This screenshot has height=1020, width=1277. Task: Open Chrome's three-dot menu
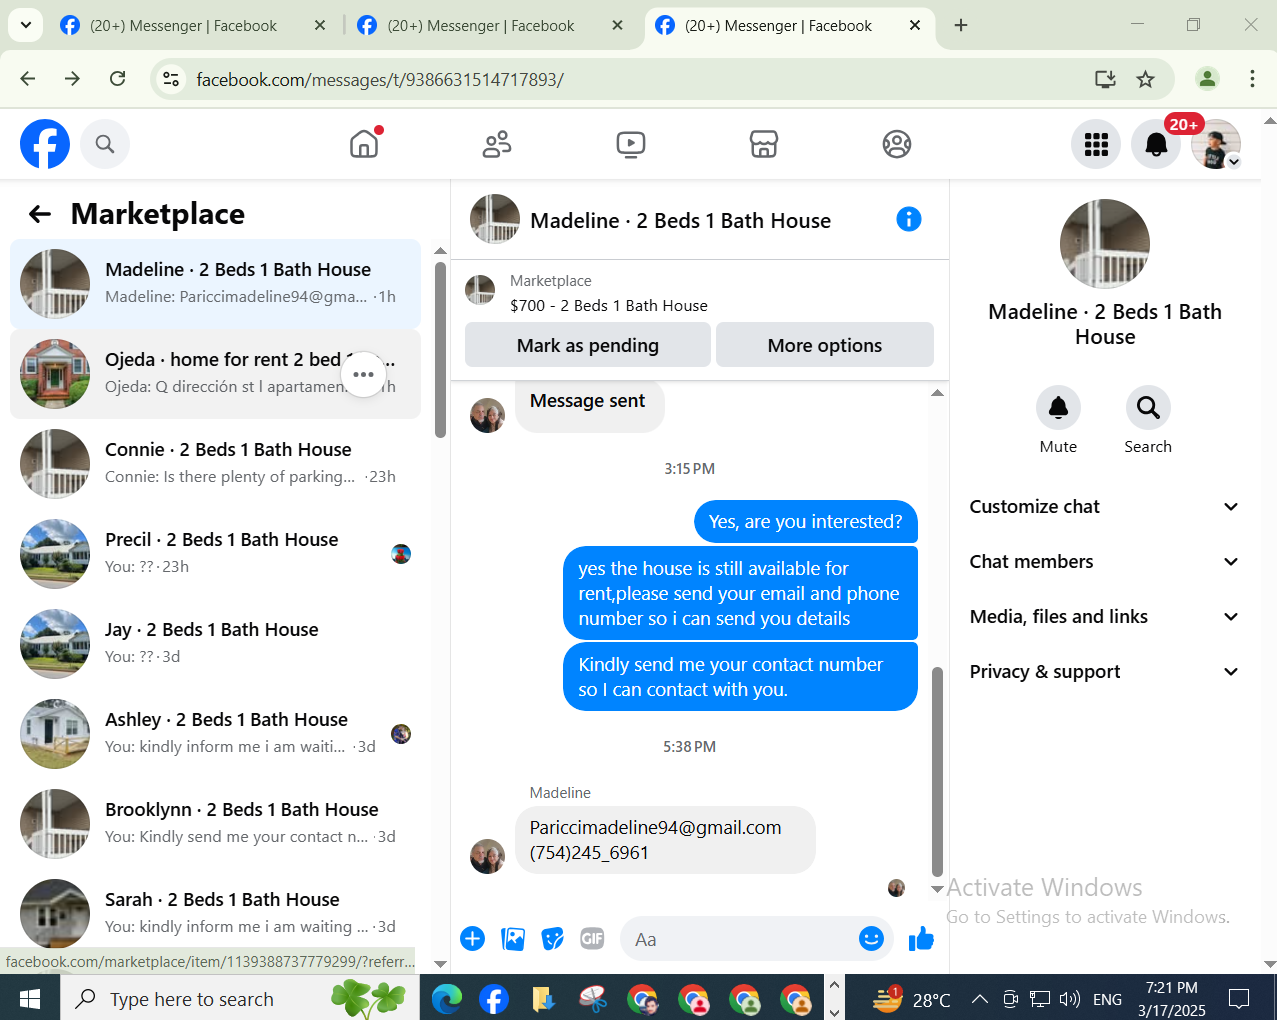[1252, 79]
